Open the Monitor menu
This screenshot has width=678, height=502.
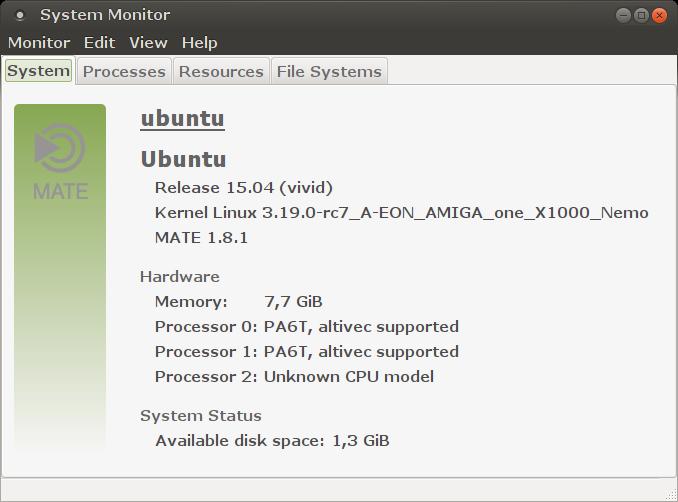click(x=39, y=42)
